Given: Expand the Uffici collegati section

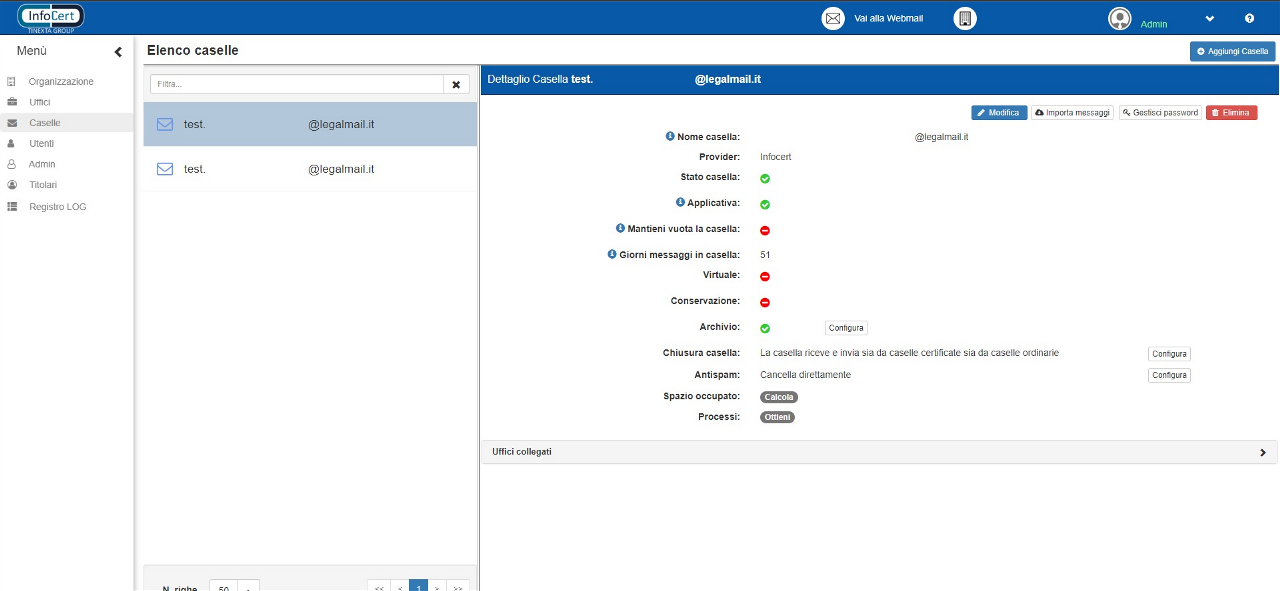Looking at the screenshot, I should point(1263,452).
